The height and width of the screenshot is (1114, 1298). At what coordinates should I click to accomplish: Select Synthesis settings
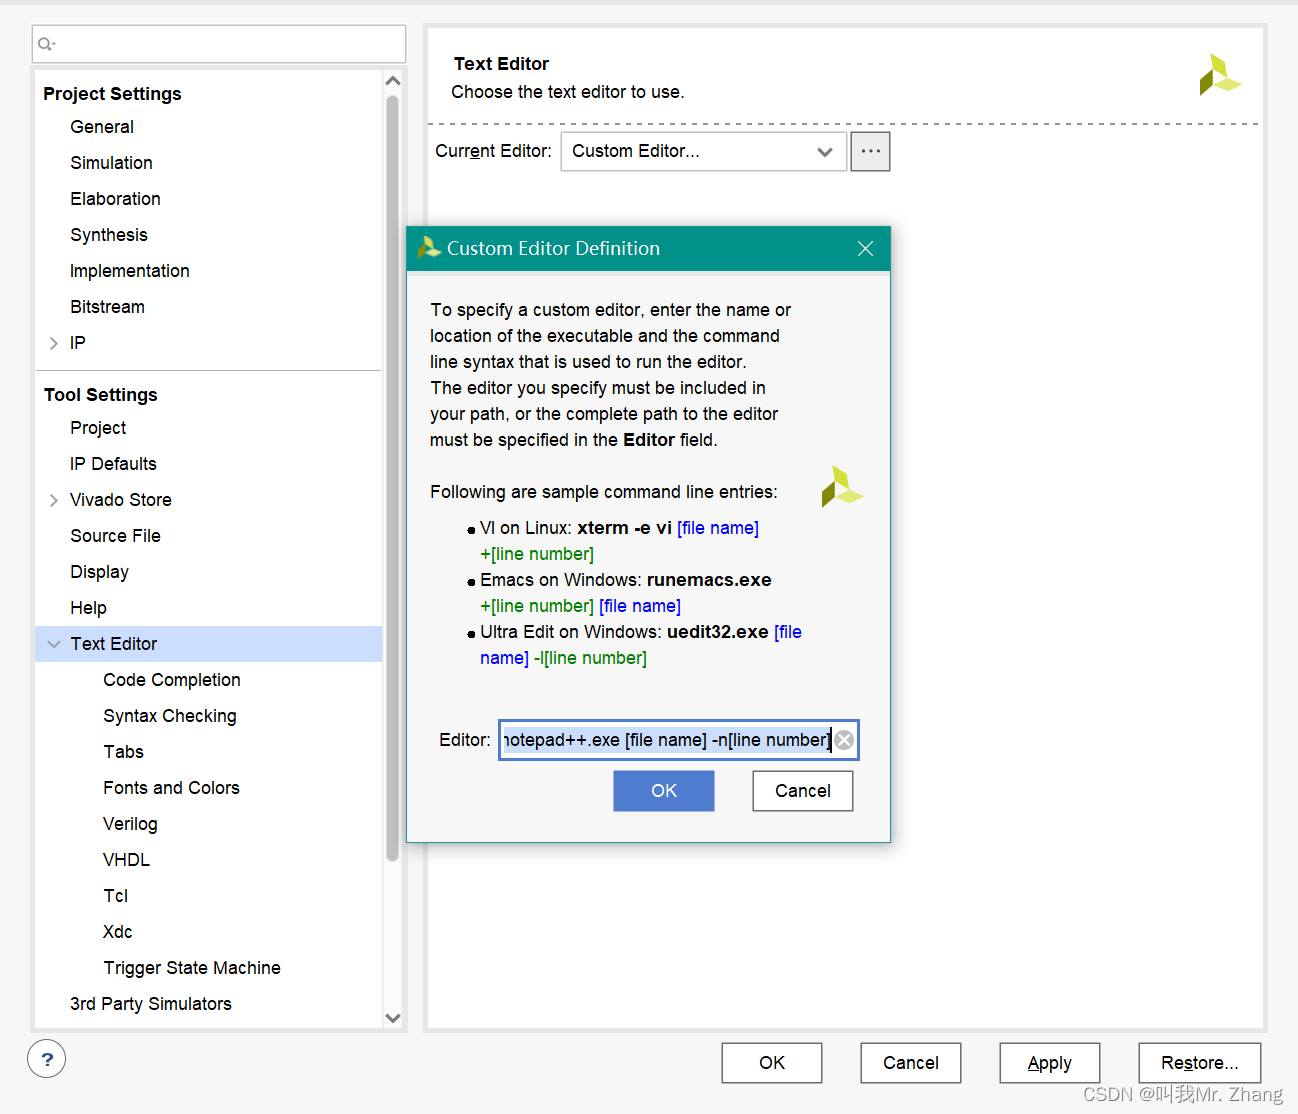(109, 235)
